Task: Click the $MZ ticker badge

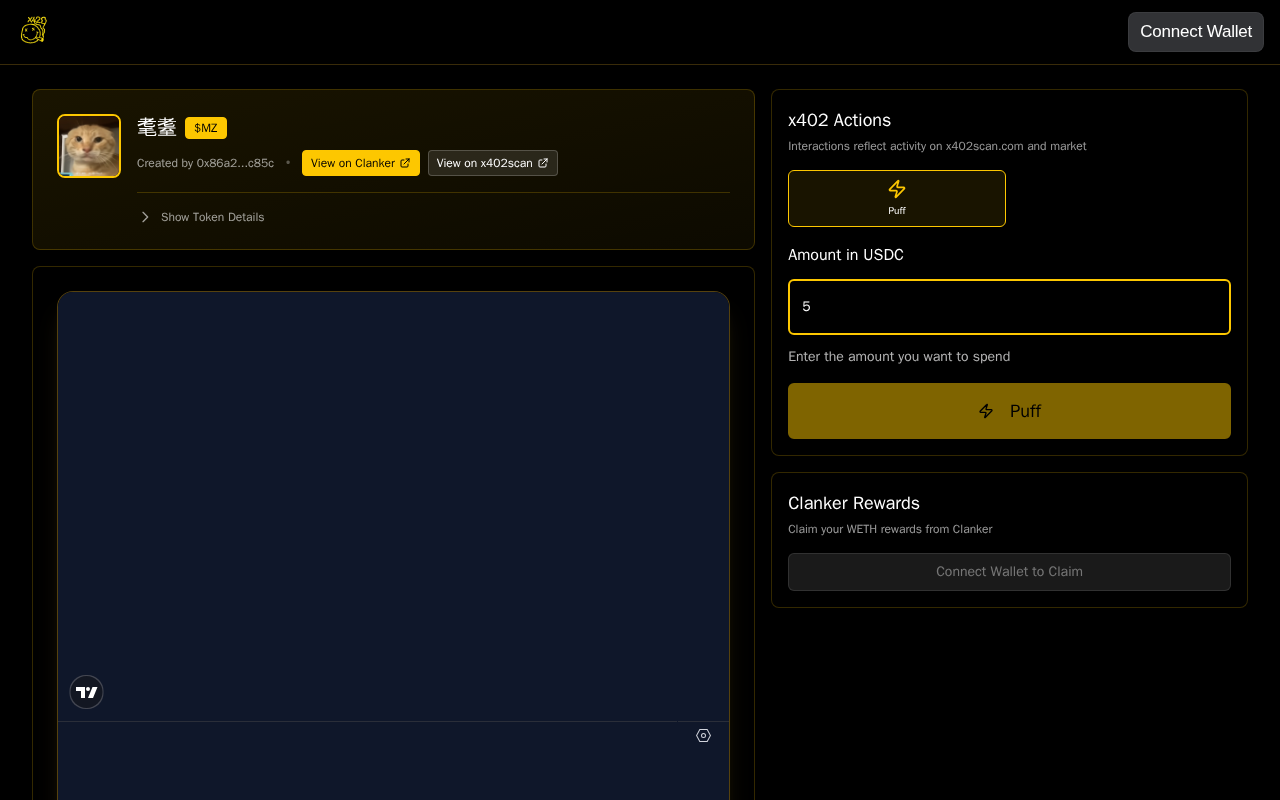Action: (206, 128)
